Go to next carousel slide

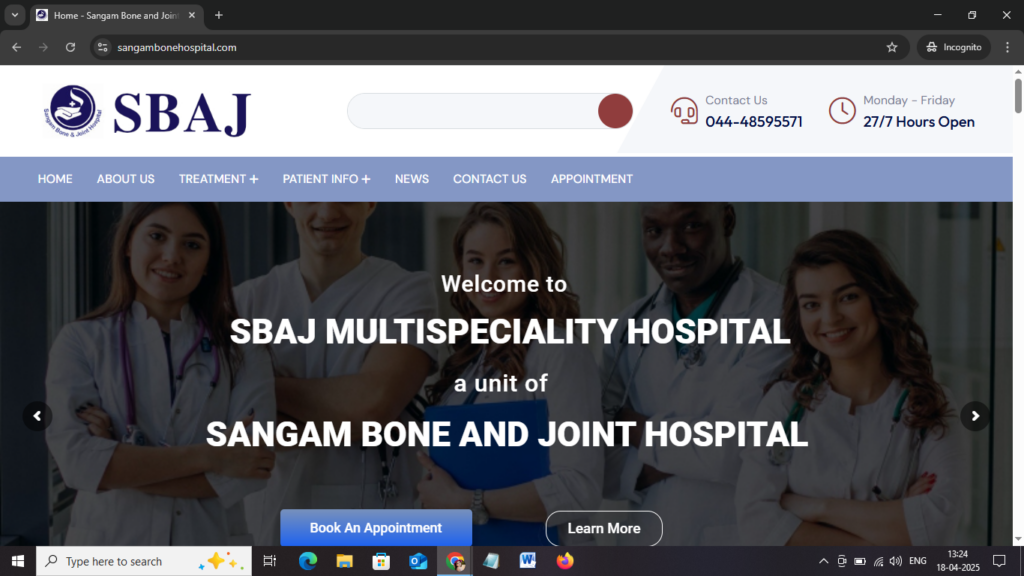click(975, 416)
